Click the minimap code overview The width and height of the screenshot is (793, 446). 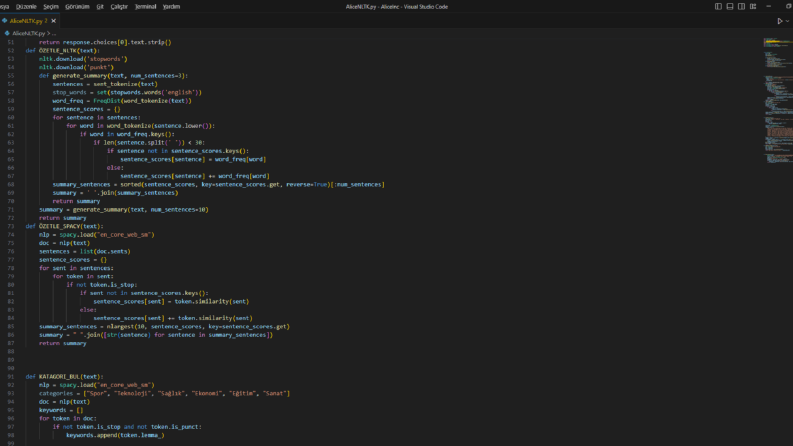coord(778,101)
